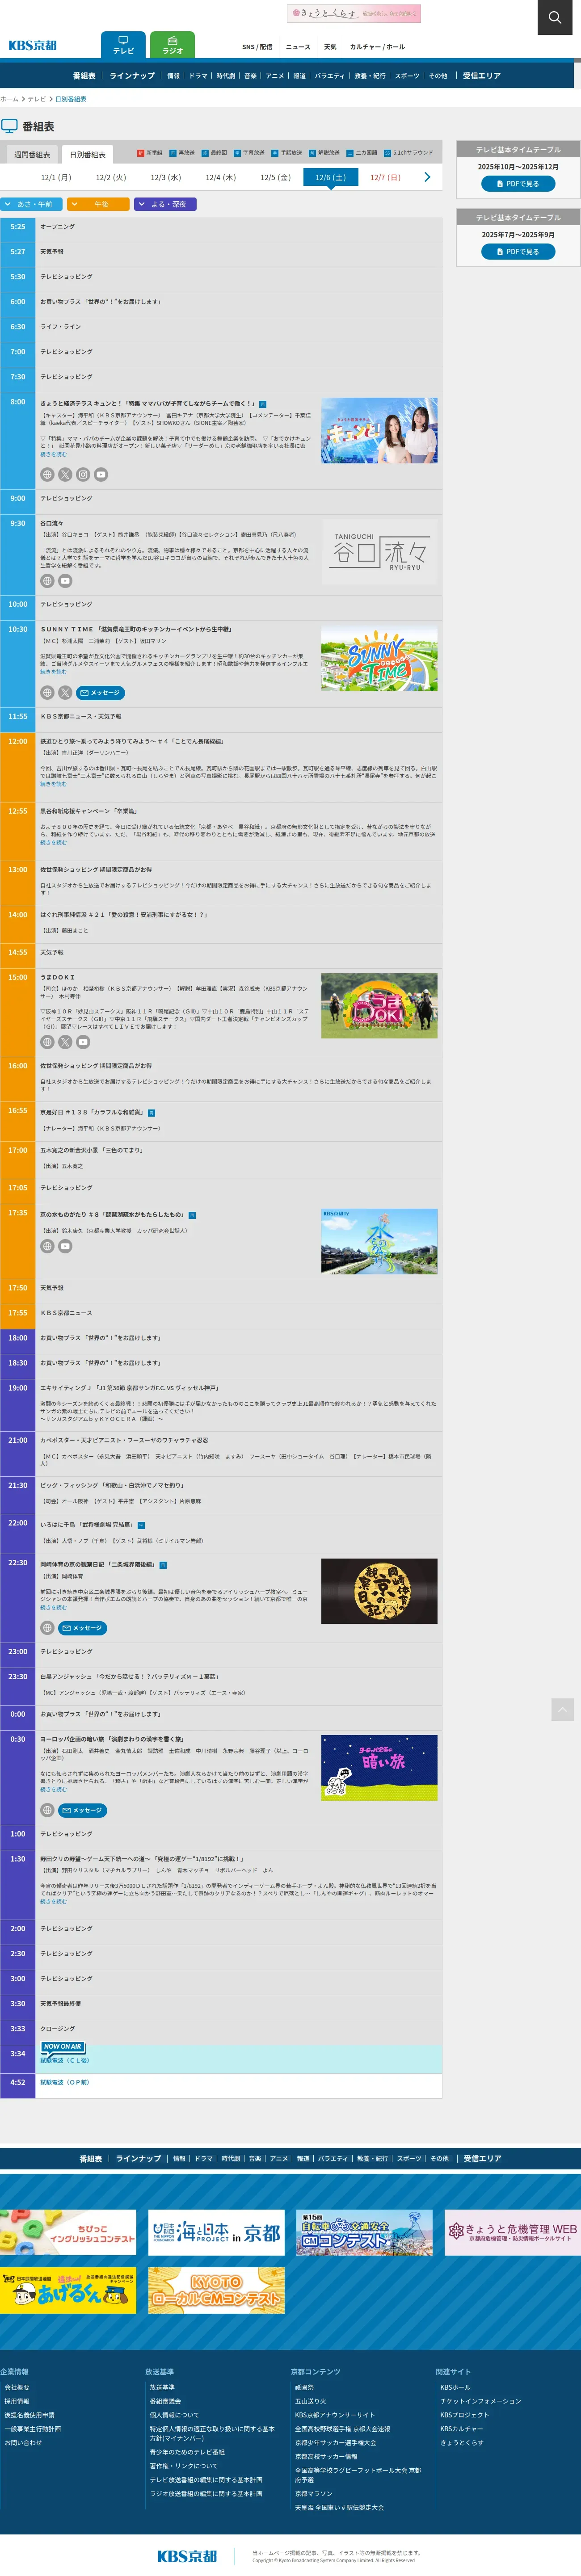Screen dimensions: 581x2576
Task: Click the うまDOKI program thumbnail
Action: (x=379, y=1006)
